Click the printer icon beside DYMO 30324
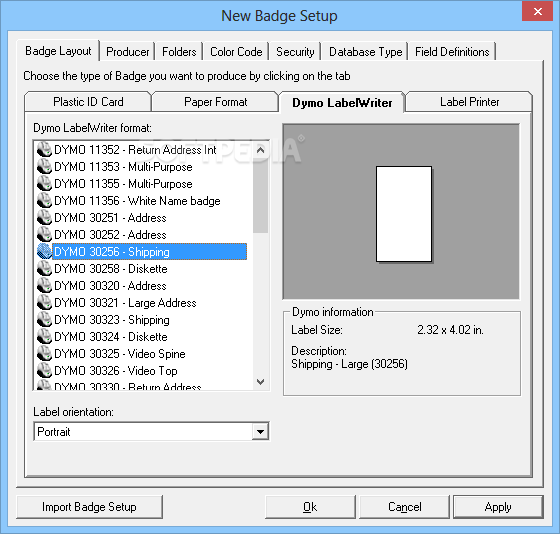Image resolution: width=560 pixels, height=534 pixels. [44, 336]
